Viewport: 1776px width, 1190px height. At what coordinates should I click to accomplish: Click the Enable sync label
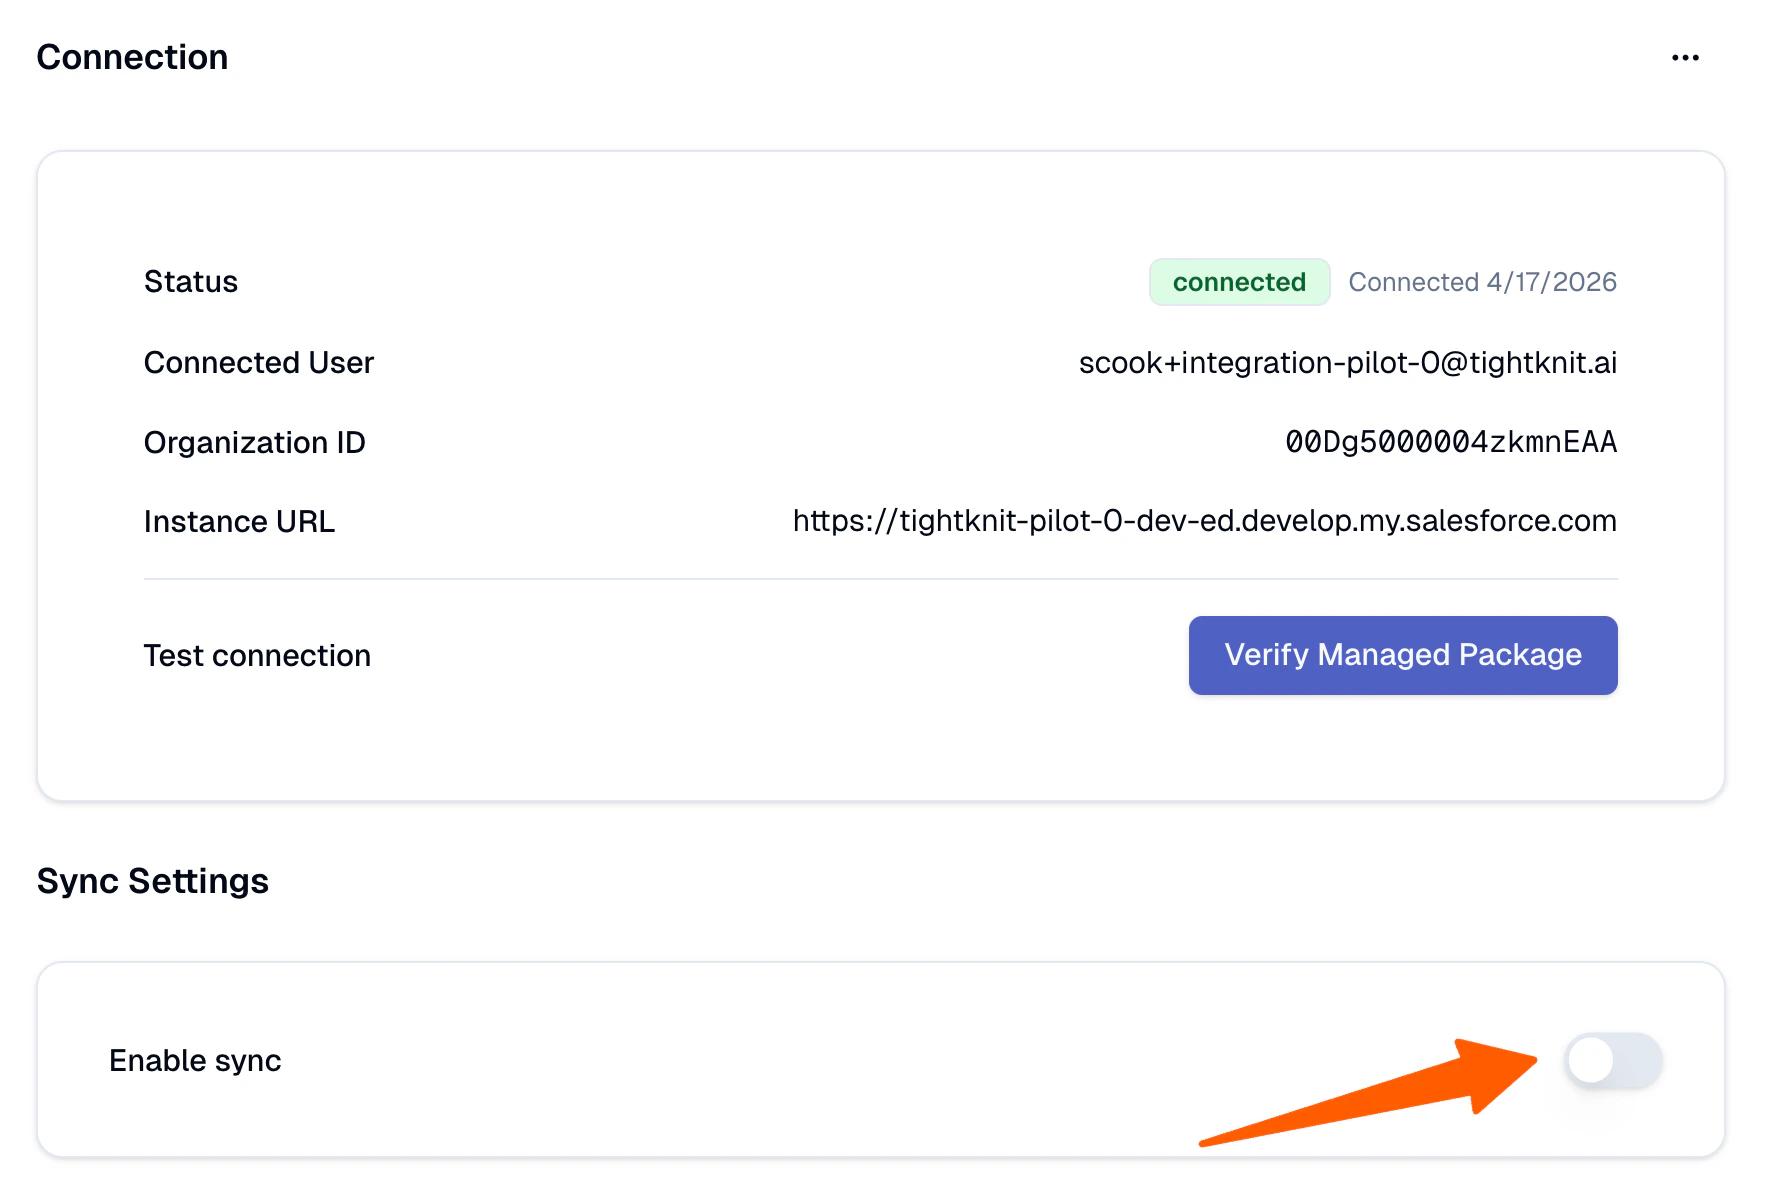tap(195, 1060)
